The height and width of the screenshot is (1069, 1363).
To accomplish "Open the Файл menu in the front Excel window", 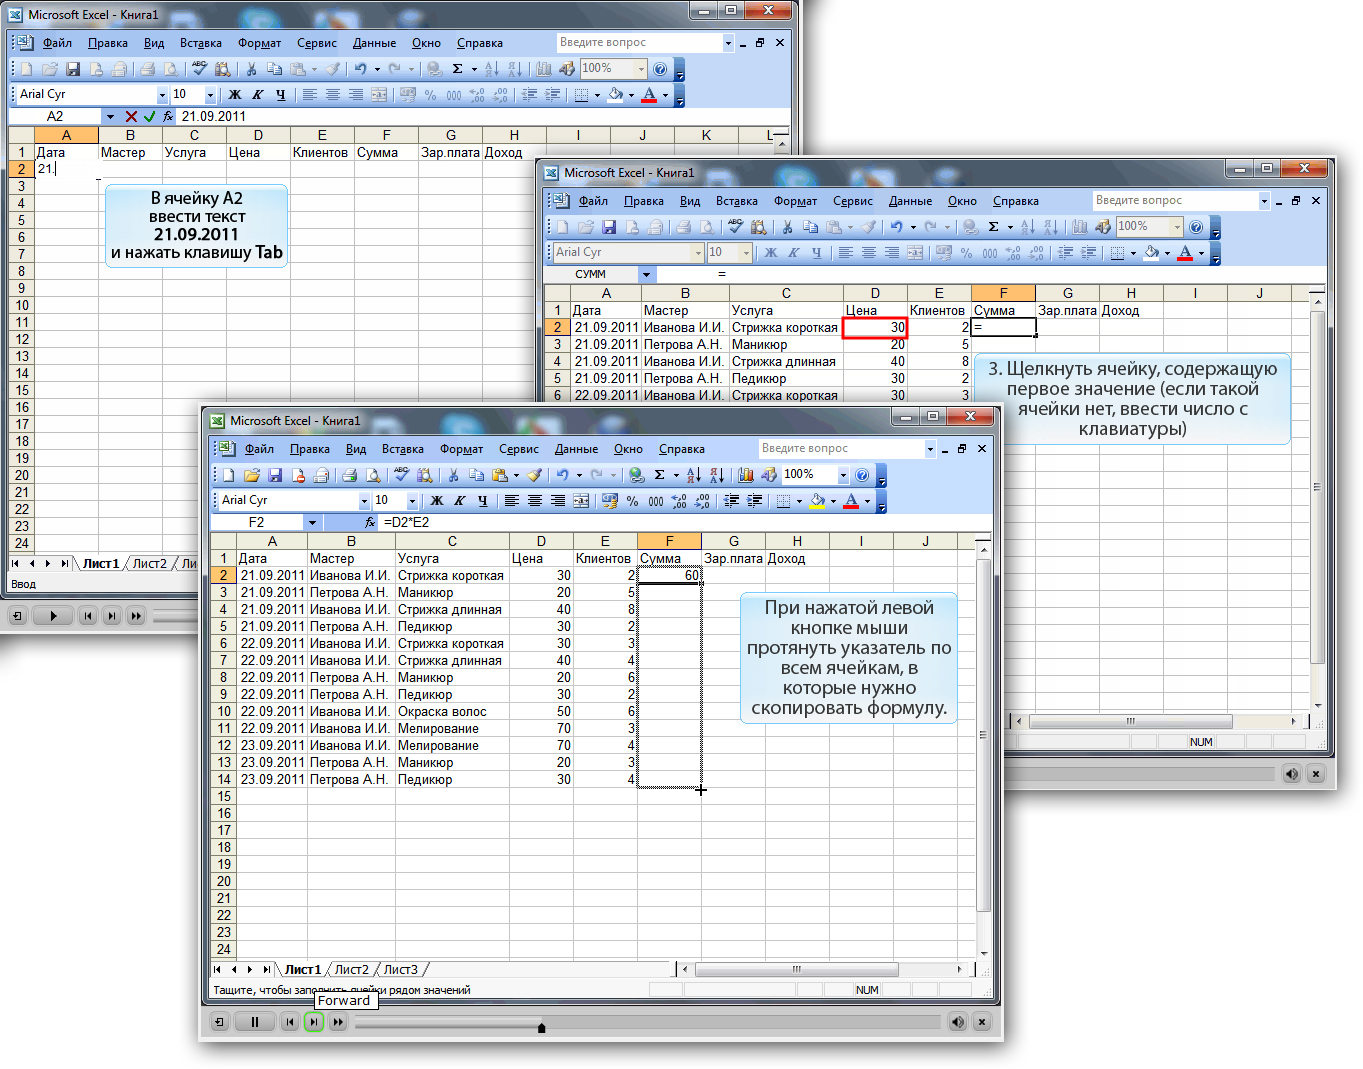I will (259, 449).
